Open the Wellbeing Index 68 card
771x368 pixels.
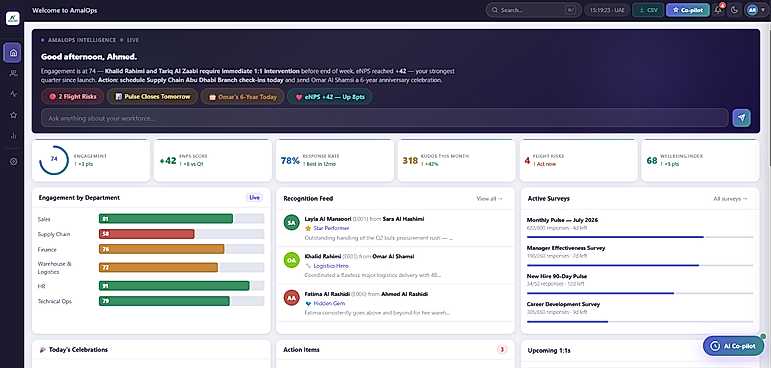[x=700, y=160]
